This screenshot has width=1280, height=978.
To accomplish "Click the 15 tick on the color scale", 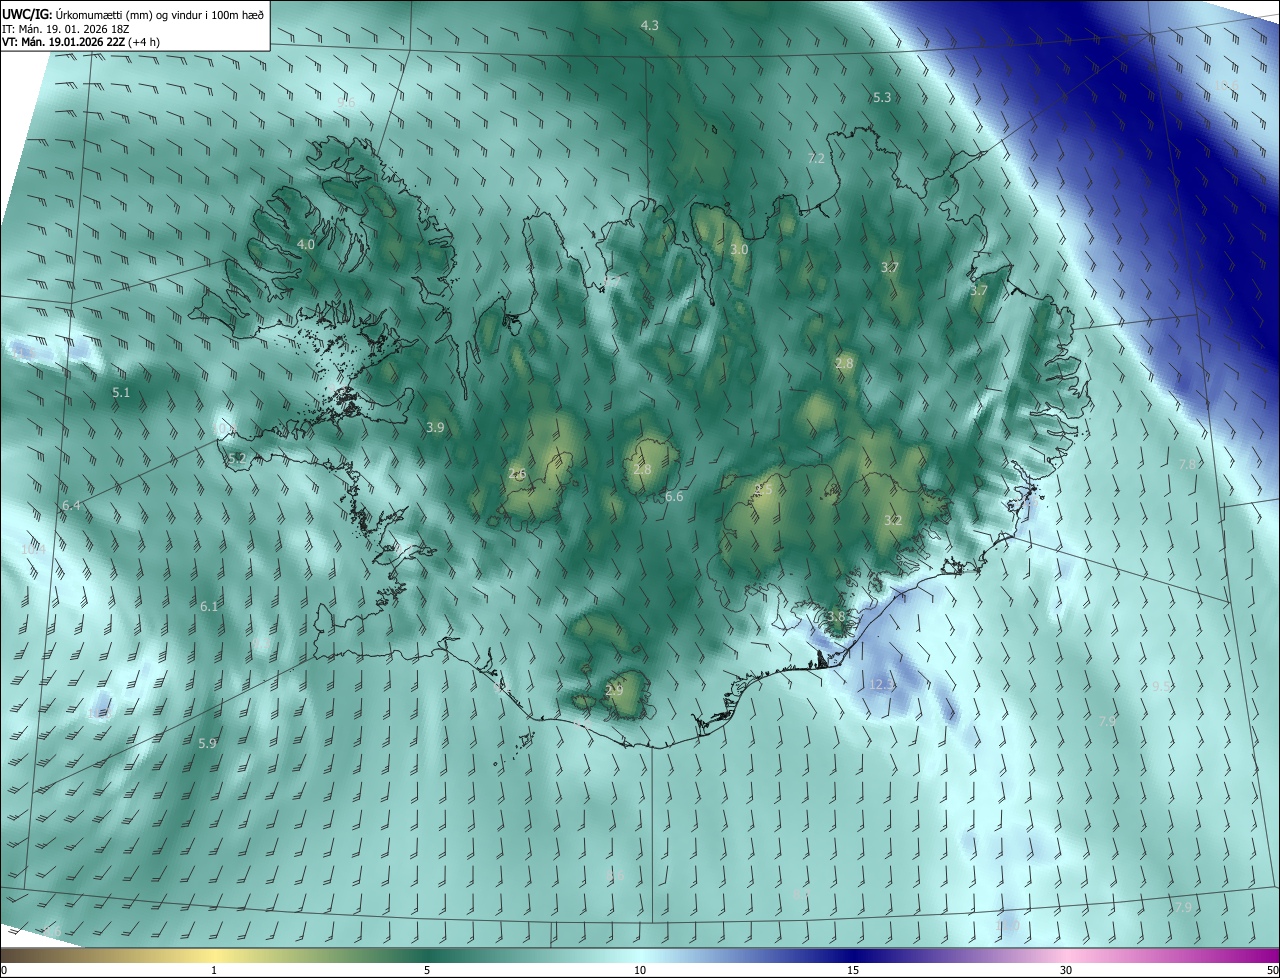I will pos(853,971).
